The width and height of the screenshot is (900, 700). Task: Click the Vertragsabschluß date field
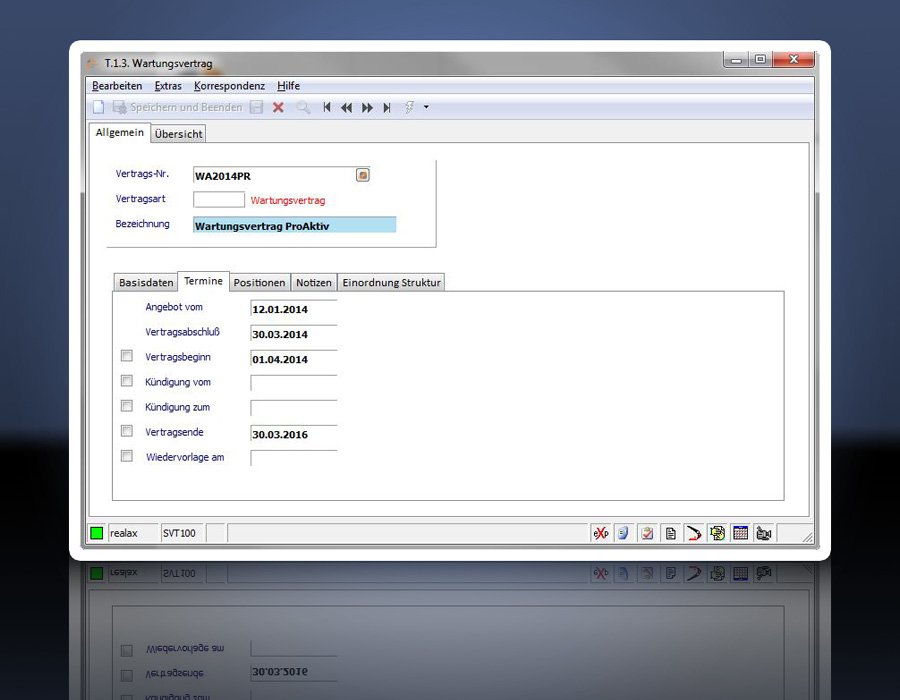294,334
